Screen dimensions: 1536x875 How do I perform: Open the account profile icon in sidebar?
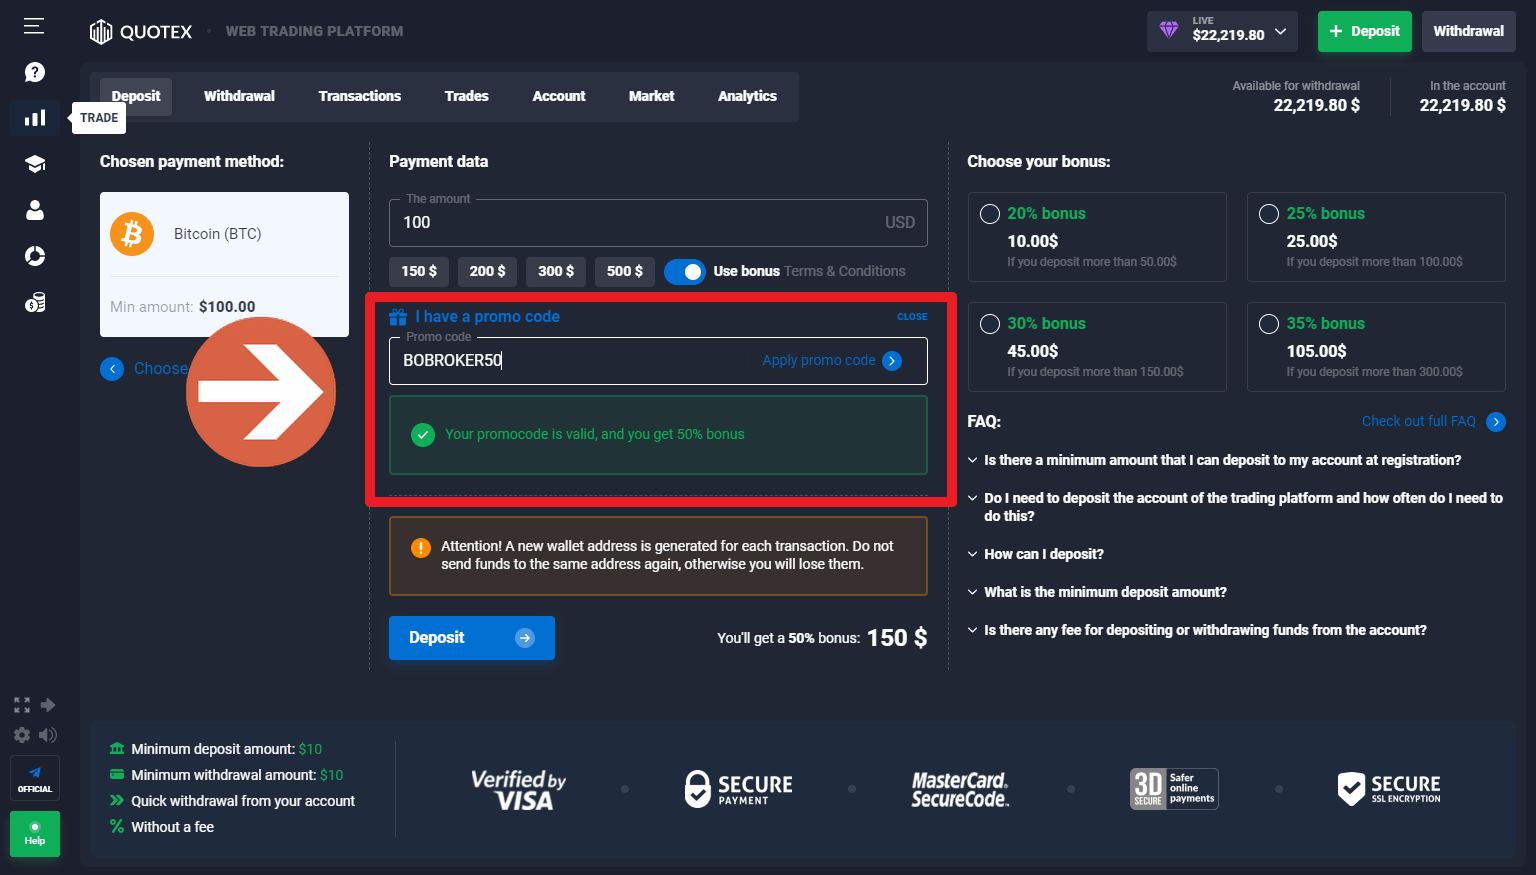[x=34, y=210]
